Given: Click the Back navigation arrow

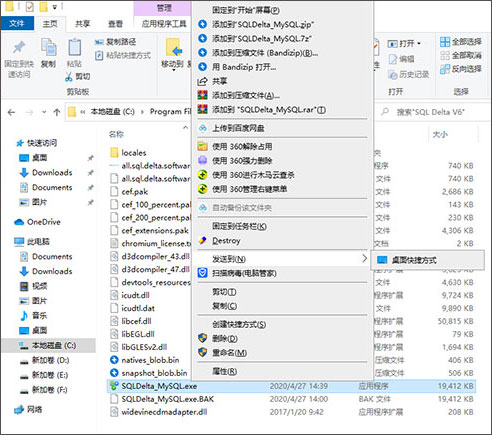Looking at the screenshot, I should (12, 112).
